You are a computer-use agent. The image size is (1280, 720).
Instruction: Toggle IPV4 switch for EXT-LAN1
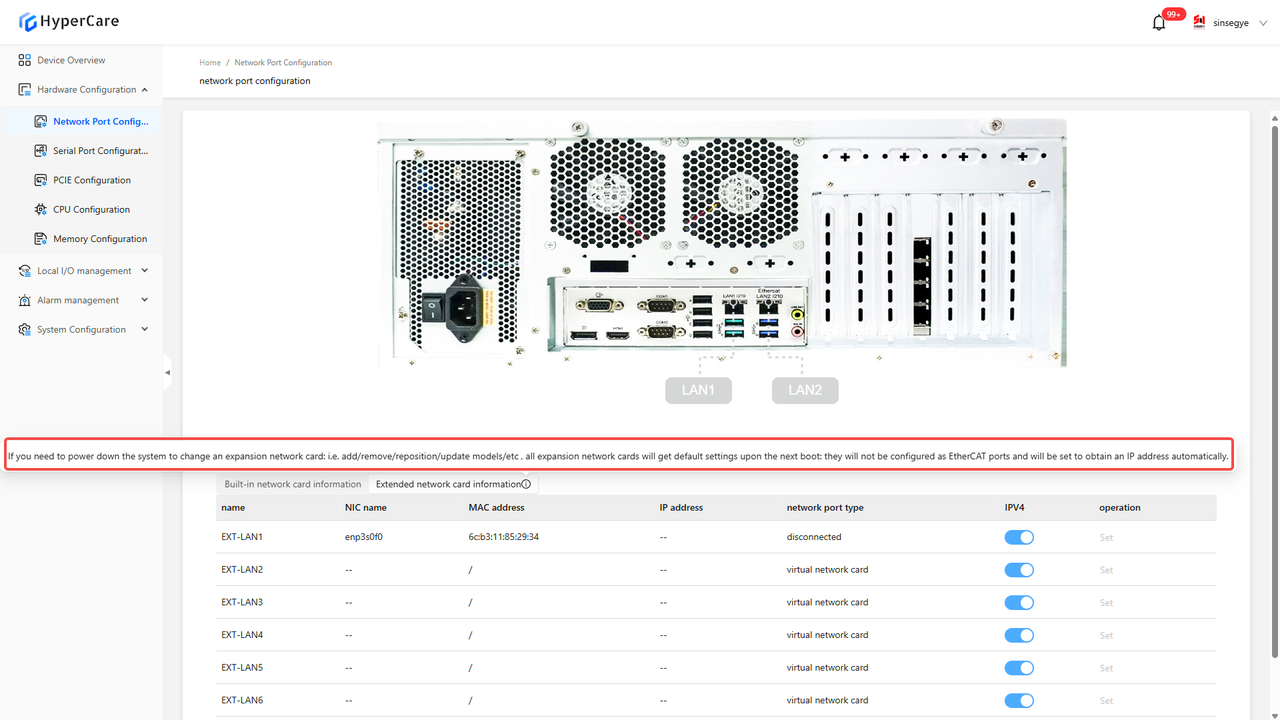point(1018,537)
